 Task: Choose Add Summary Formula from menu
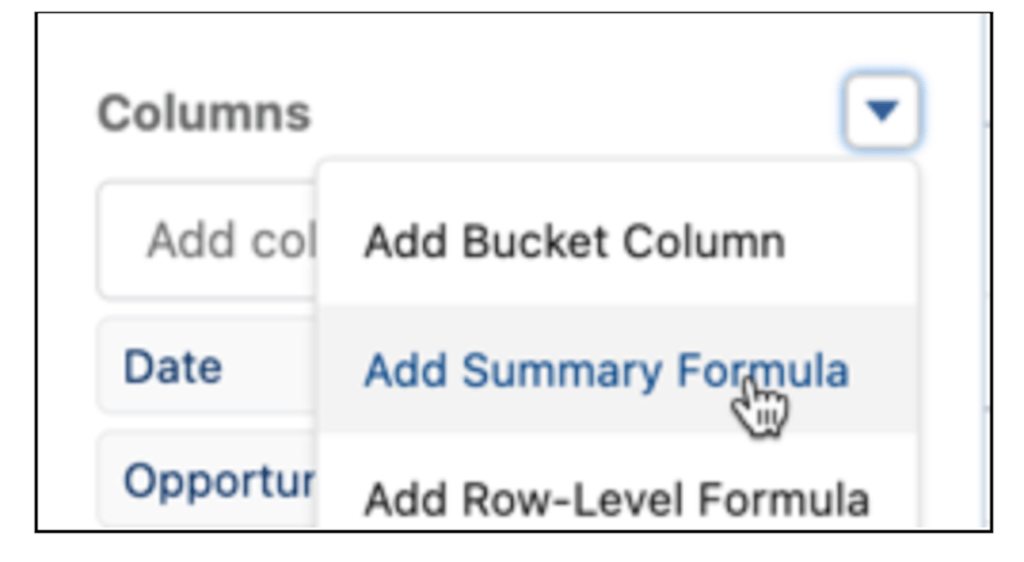coord(606,371)
